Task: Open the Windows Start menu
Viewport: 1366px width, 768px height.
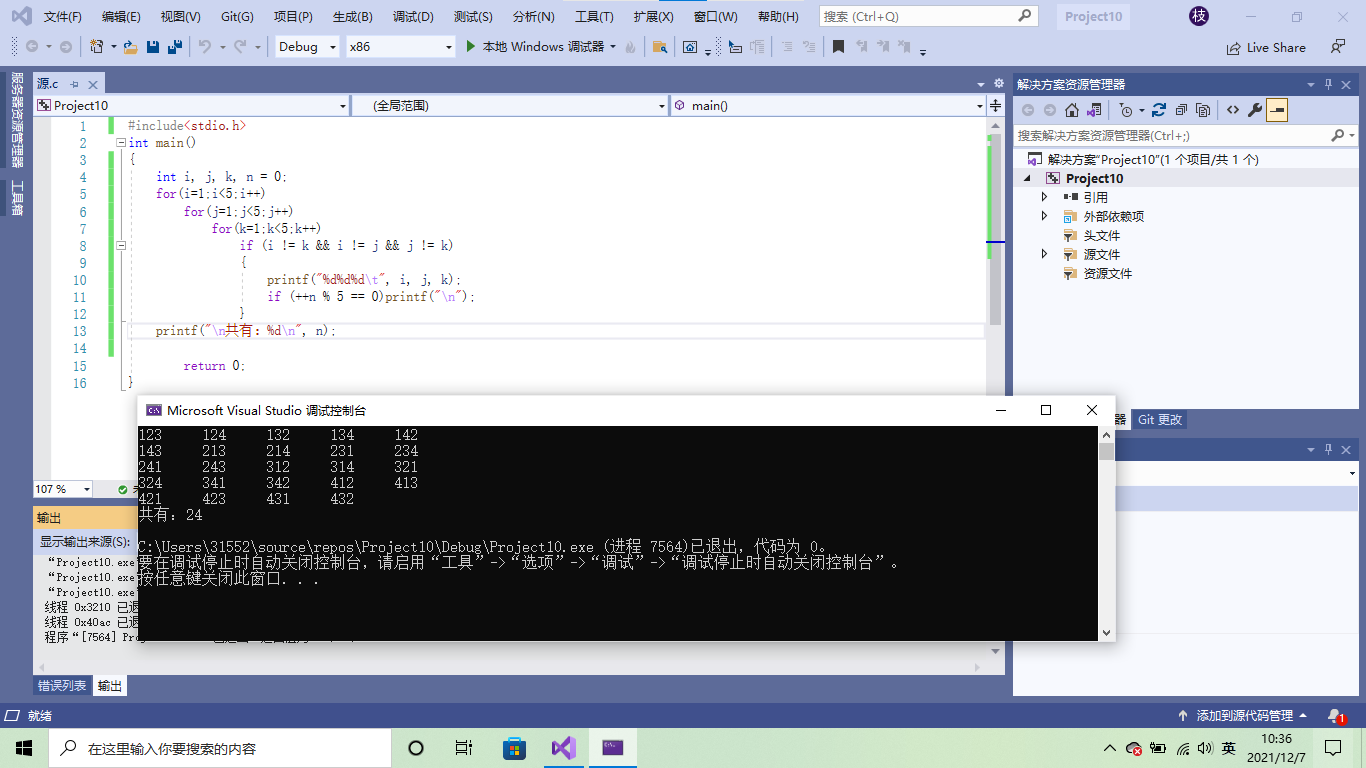Action: click(24, 747)
